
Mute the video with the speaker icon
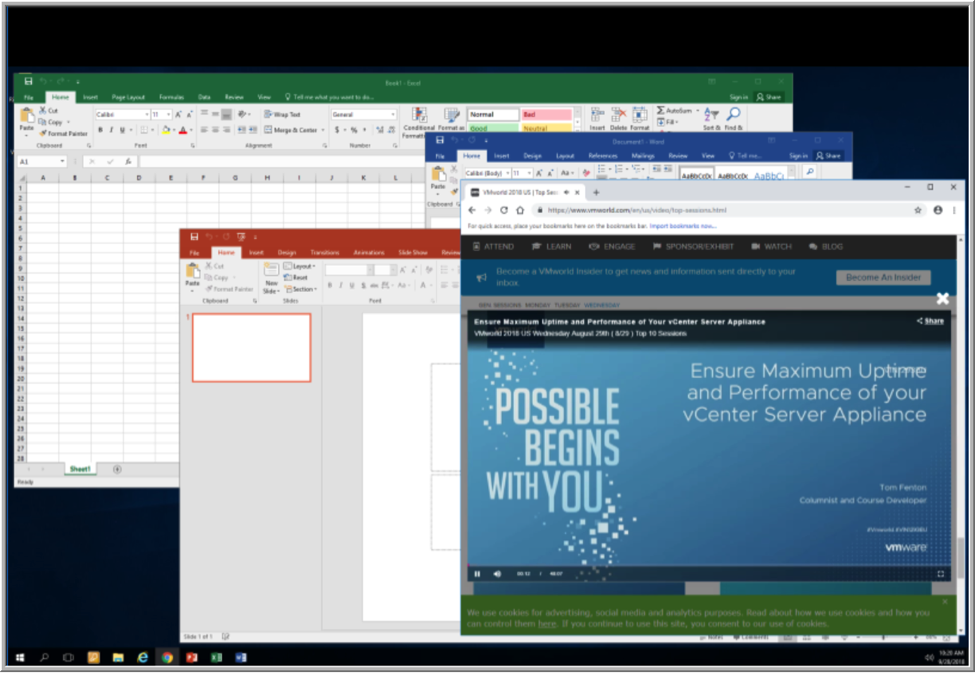[x=497, y=574]
